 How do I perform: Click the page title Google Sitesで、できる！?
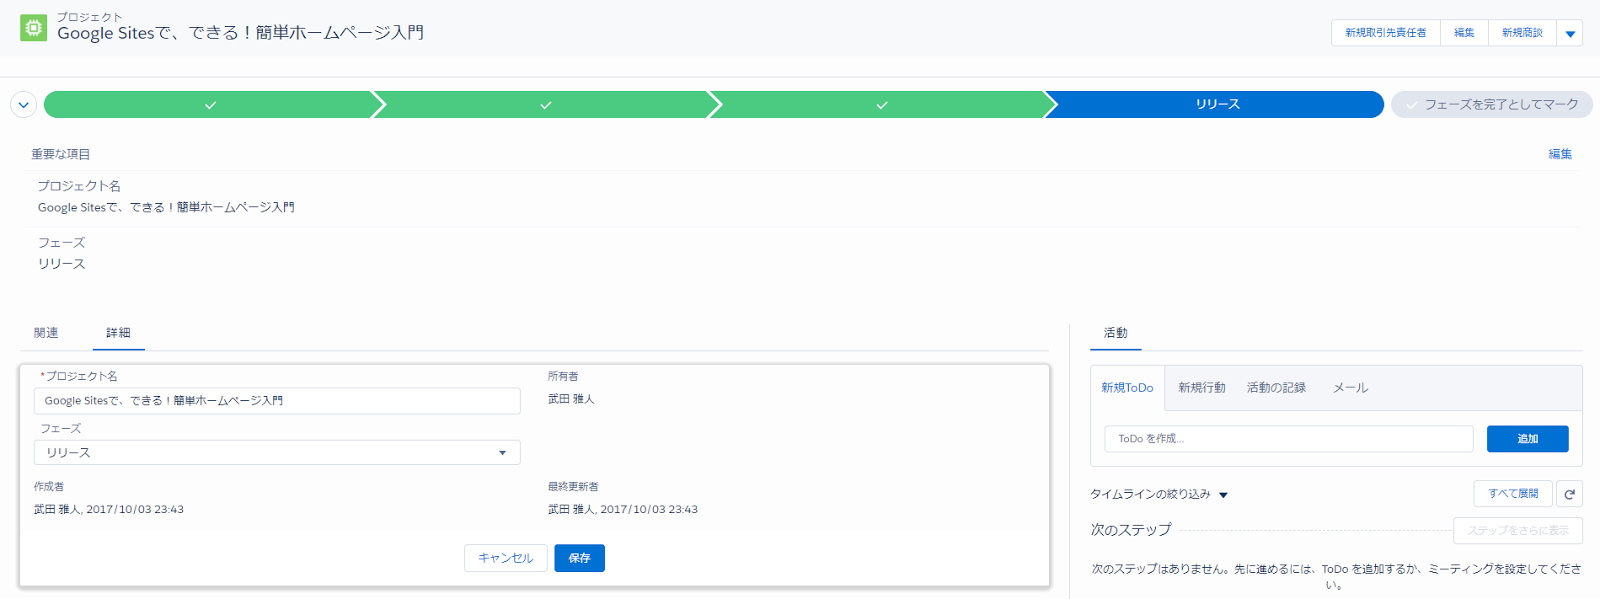pos(240,33)
